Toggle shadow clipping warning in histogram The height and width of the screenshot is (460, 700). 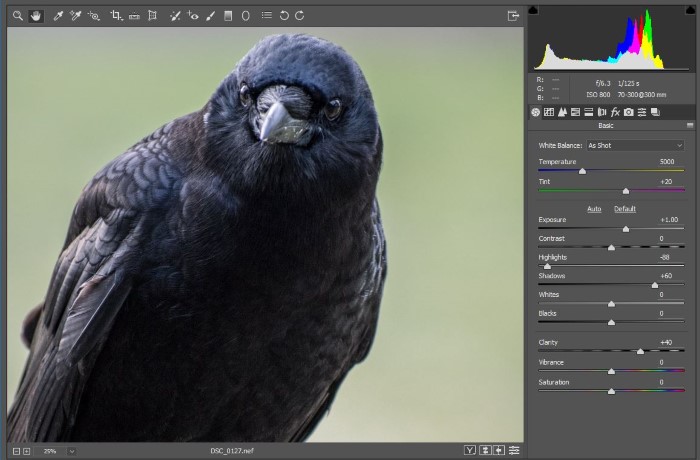coord(533,11)
